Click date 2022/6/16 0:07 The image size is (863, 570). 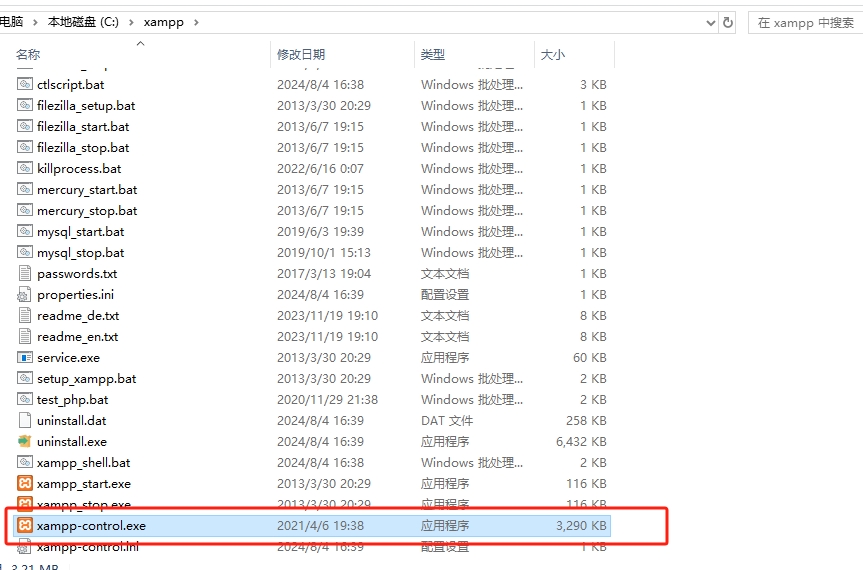point(320,168)
